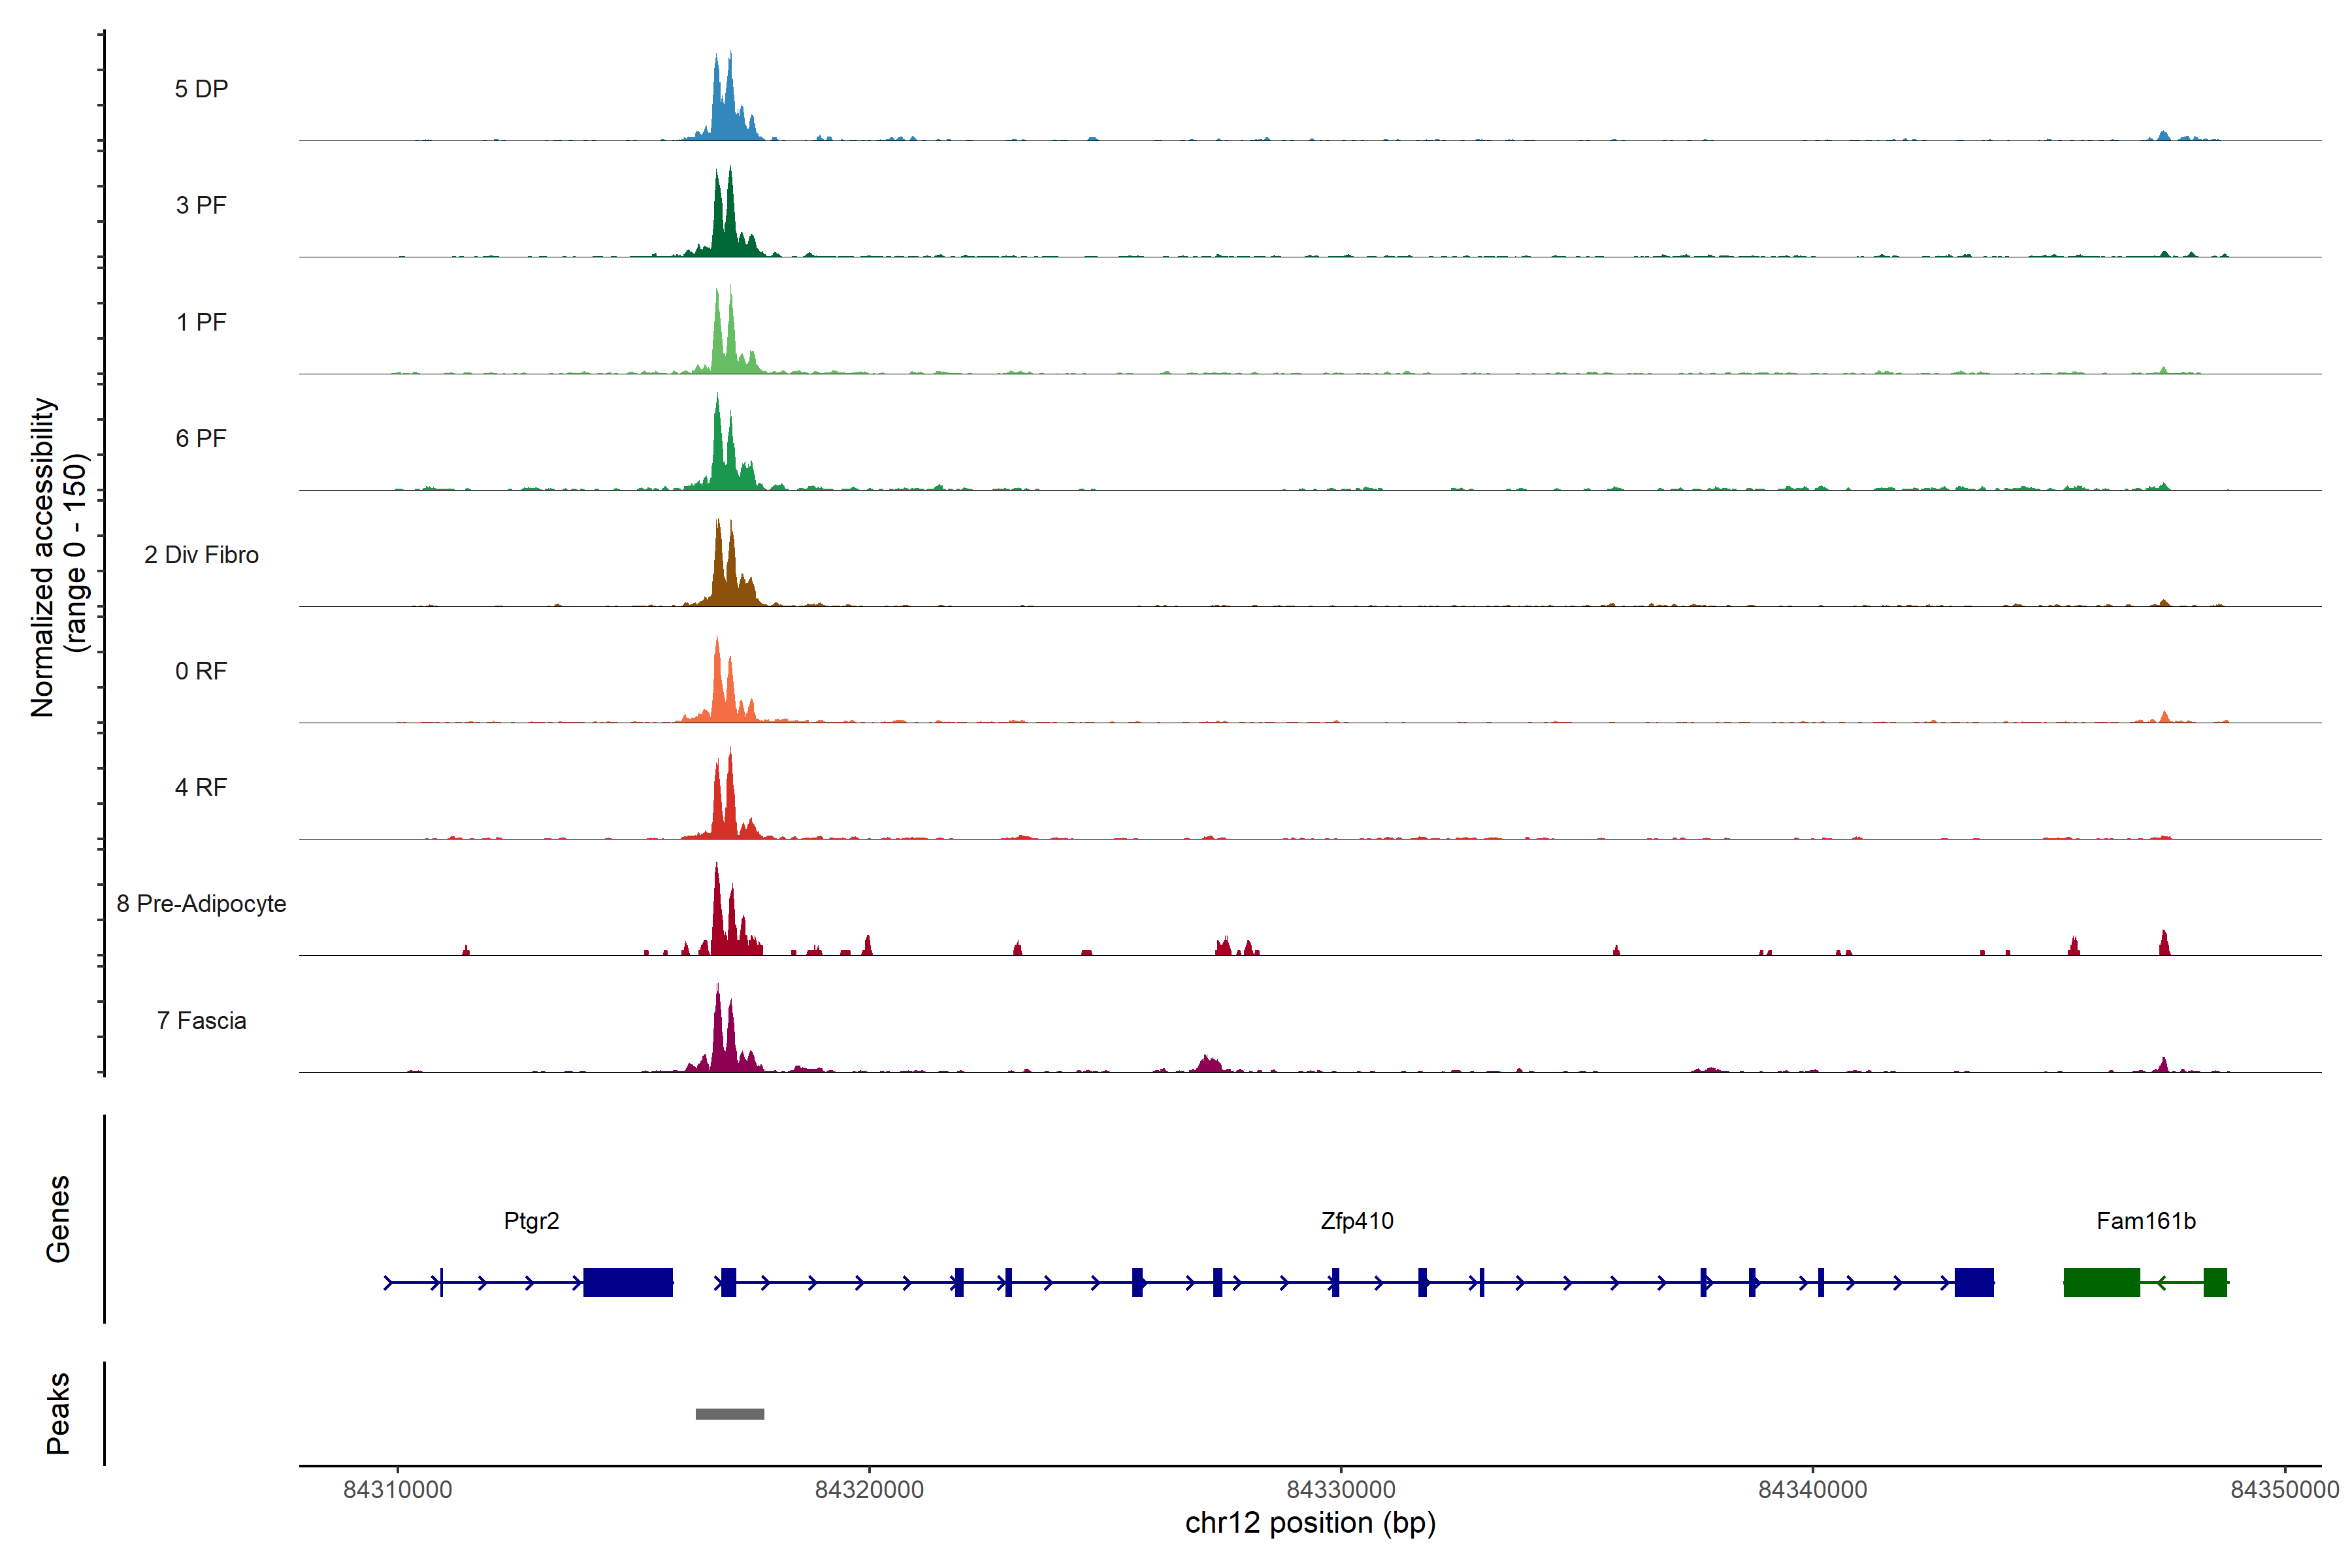The image size is (2352, 1568).
Task: Click the 8 Pre-Adipocyte track label
Action: click(201, 903)
